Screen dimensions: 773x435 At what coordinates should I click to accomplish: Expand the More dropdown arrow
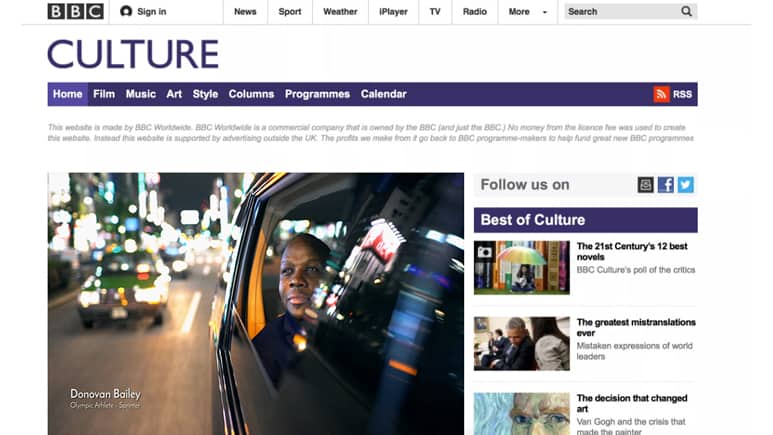(x=545, y=12)
